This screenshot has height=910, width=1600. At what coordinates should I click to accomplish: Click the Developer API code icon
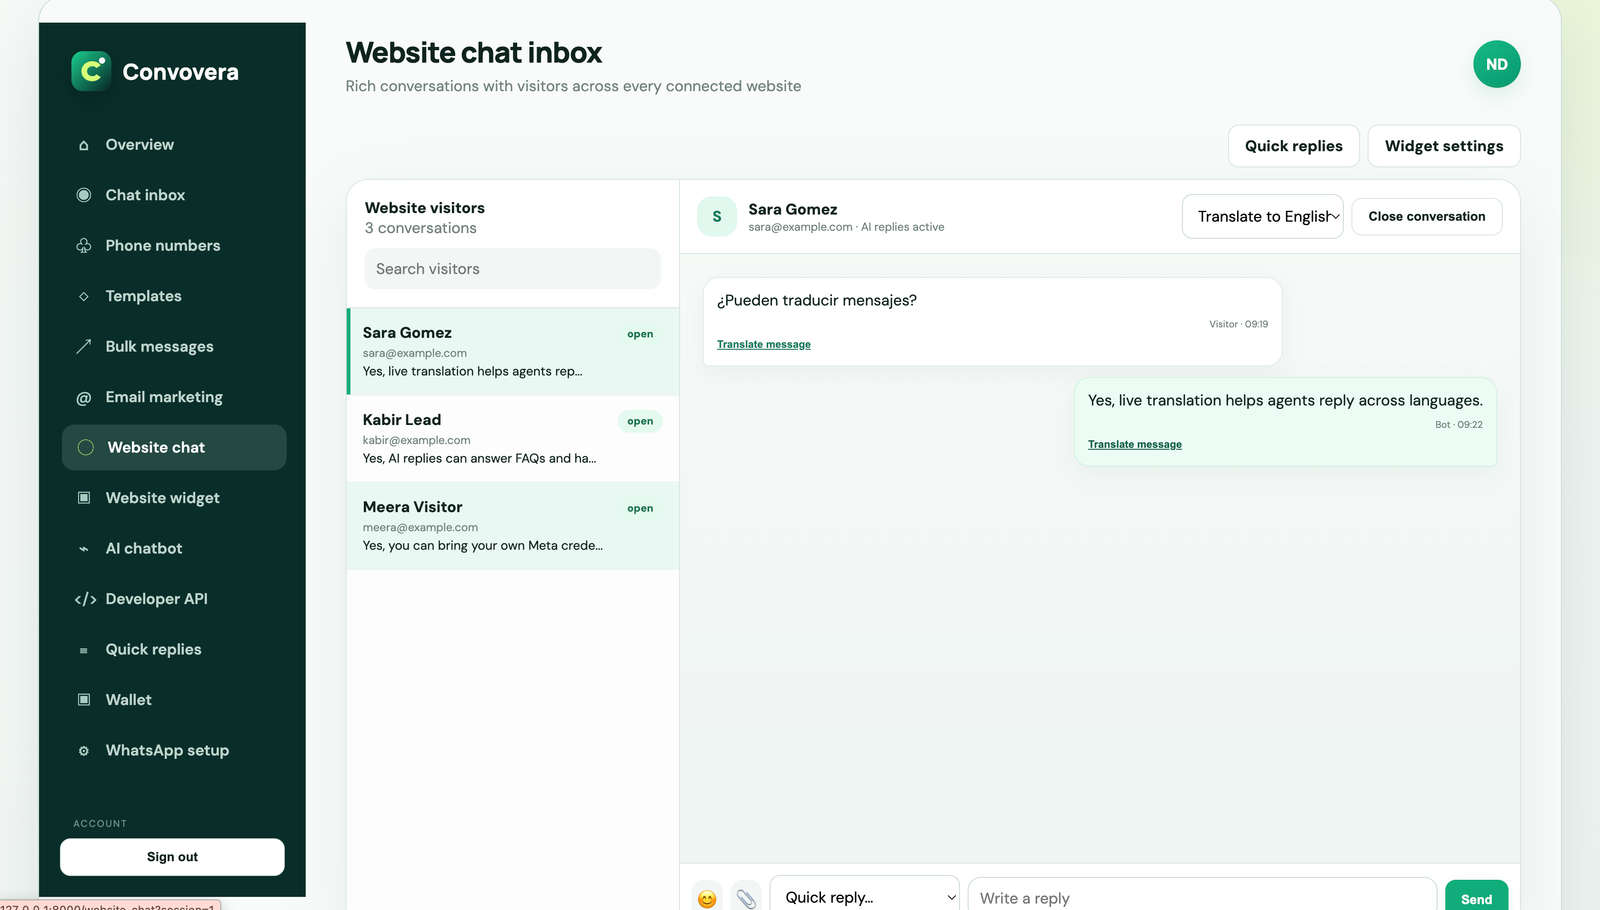pos(85,599)
